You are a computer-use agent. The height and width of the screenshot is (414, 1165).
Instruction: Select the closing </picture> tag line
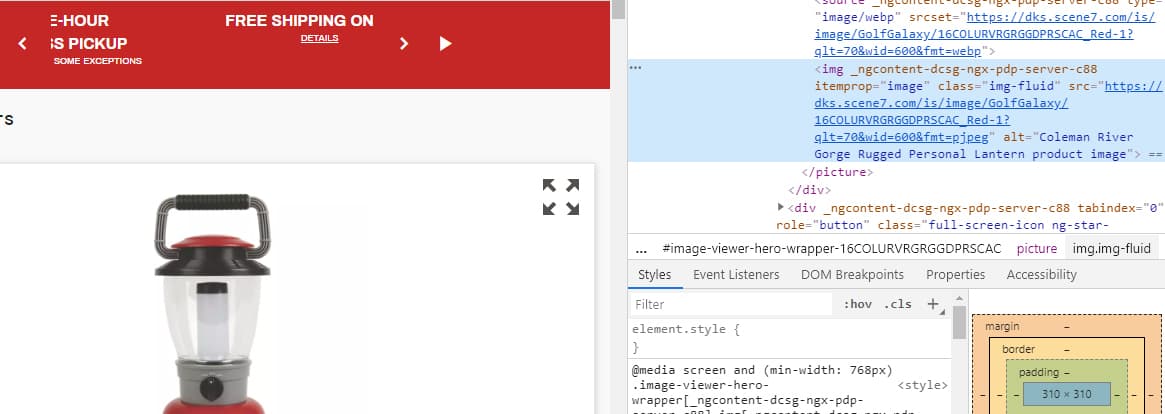[837, 172]
